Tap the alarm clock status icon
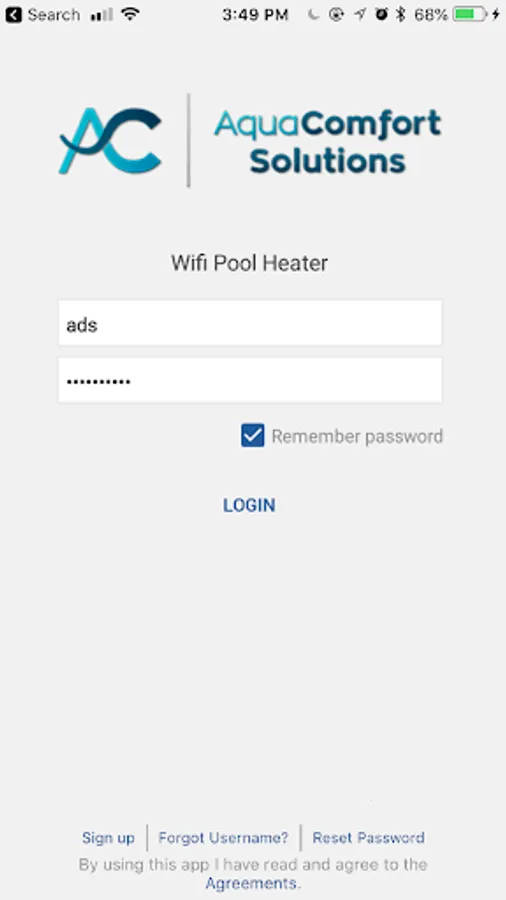 point(381,14)
